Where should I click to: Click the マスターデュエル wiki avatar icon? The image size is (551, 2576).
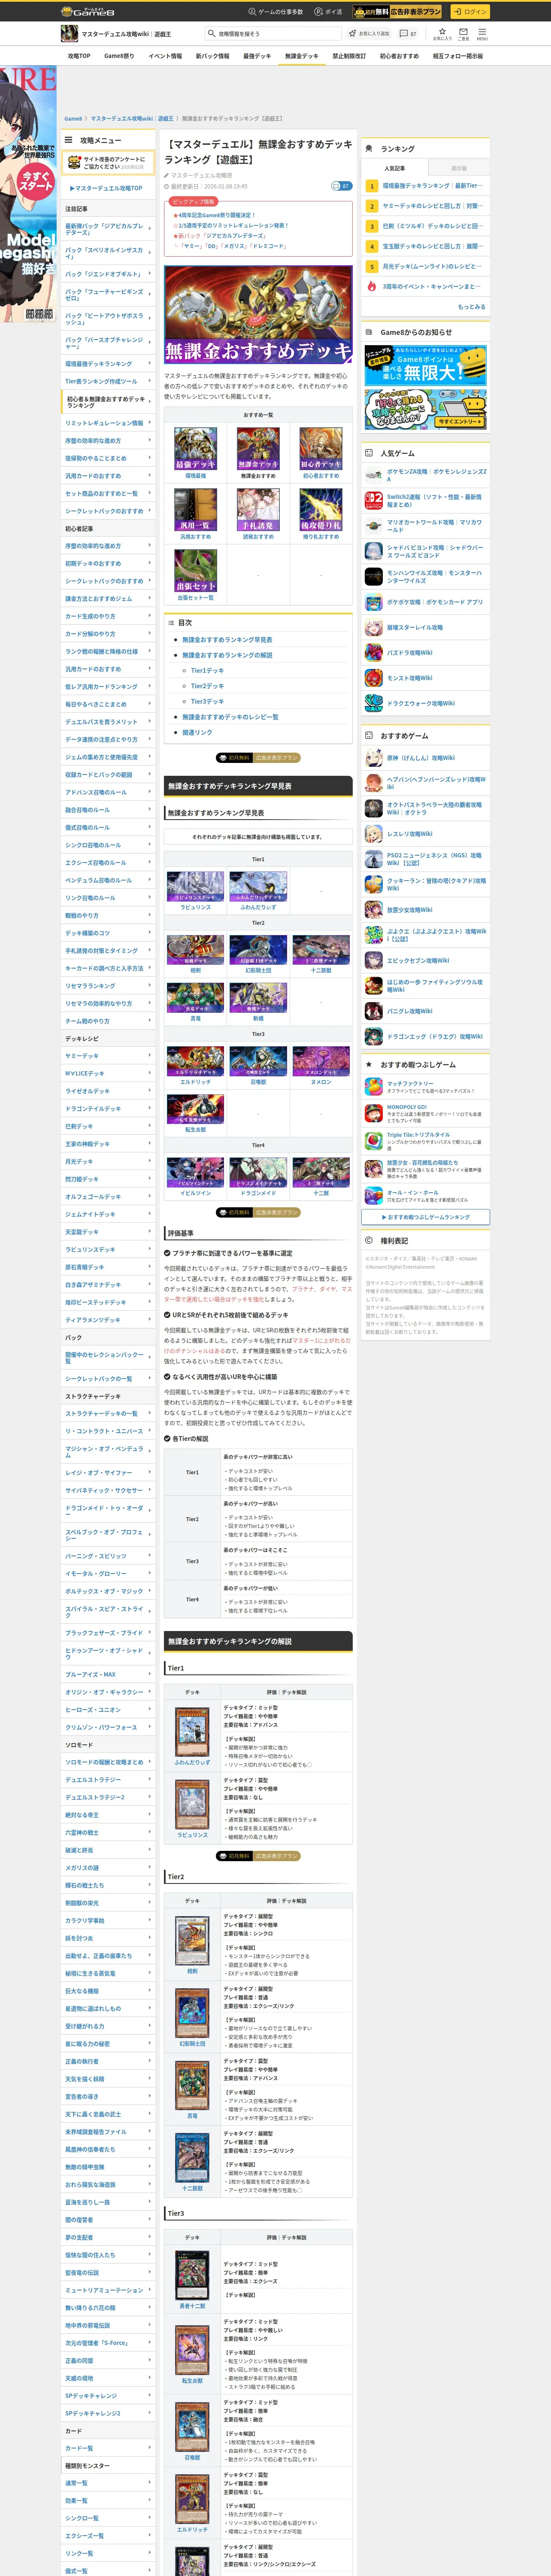[x=69, y=33]
